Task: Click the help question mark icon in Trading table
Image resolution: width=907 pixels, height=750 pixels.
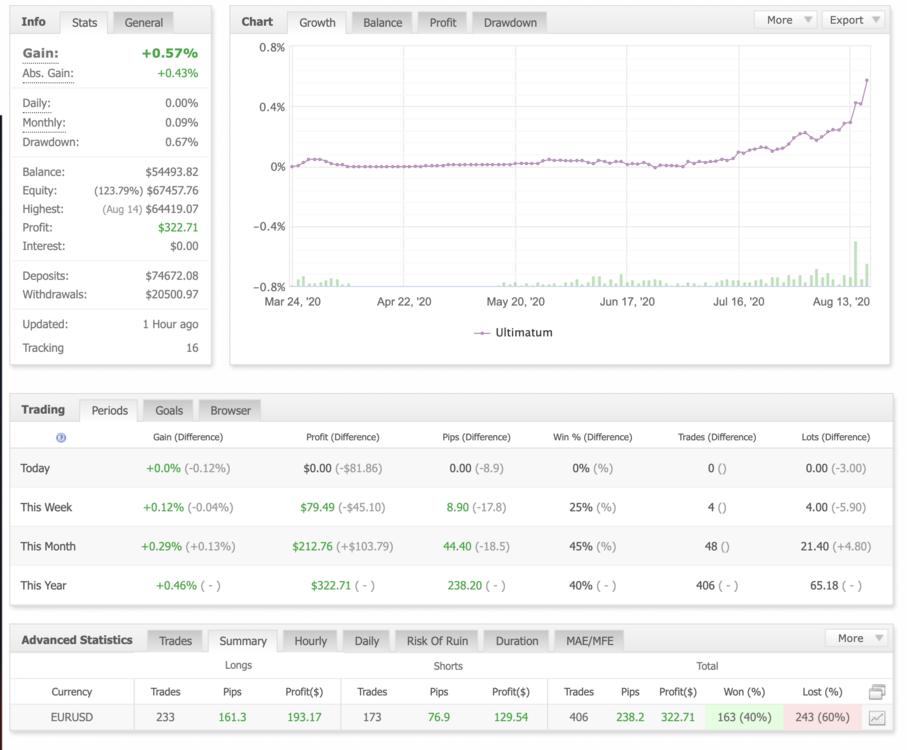Action: coord(61,438)
